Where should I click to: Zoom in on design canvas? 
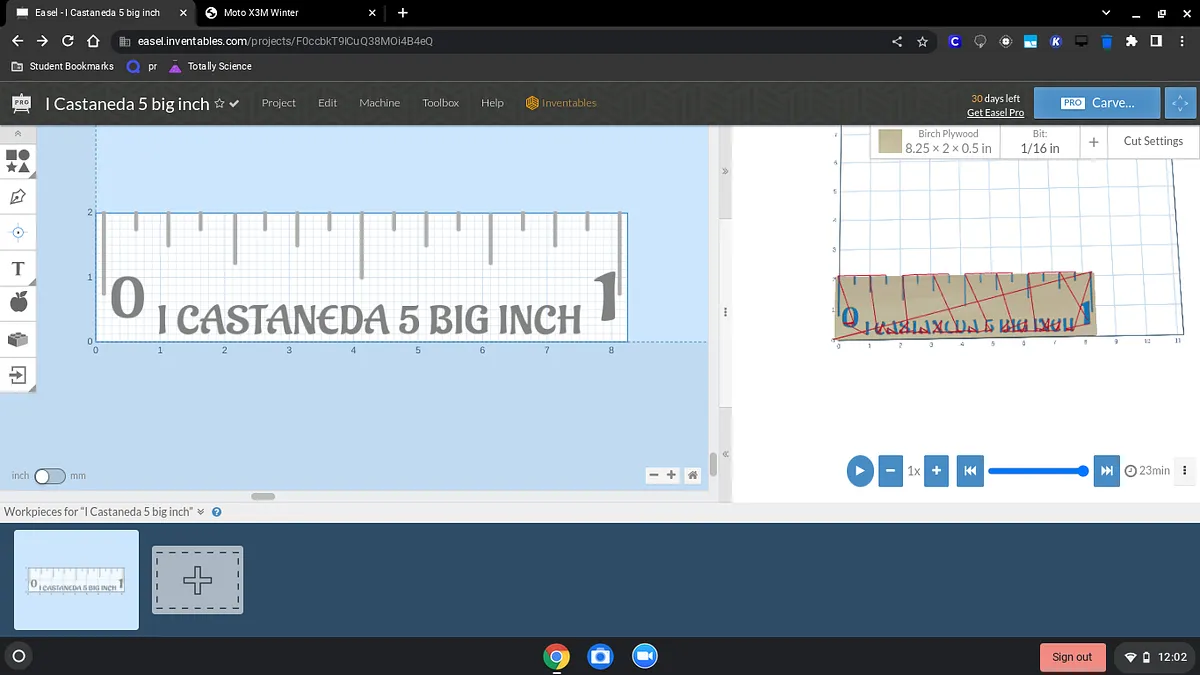[671, 476]
